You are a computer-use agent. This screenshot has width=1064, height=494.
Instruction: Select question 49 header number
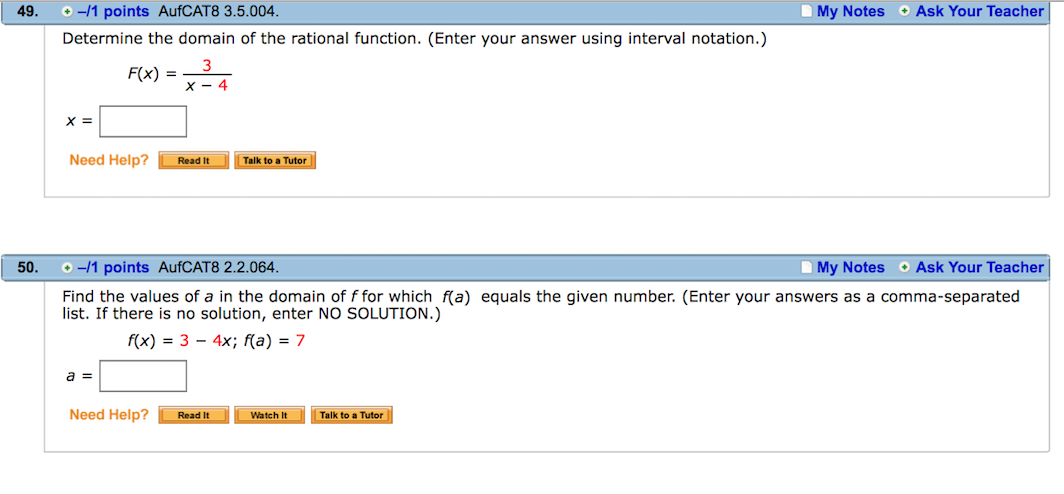point(27,12)
